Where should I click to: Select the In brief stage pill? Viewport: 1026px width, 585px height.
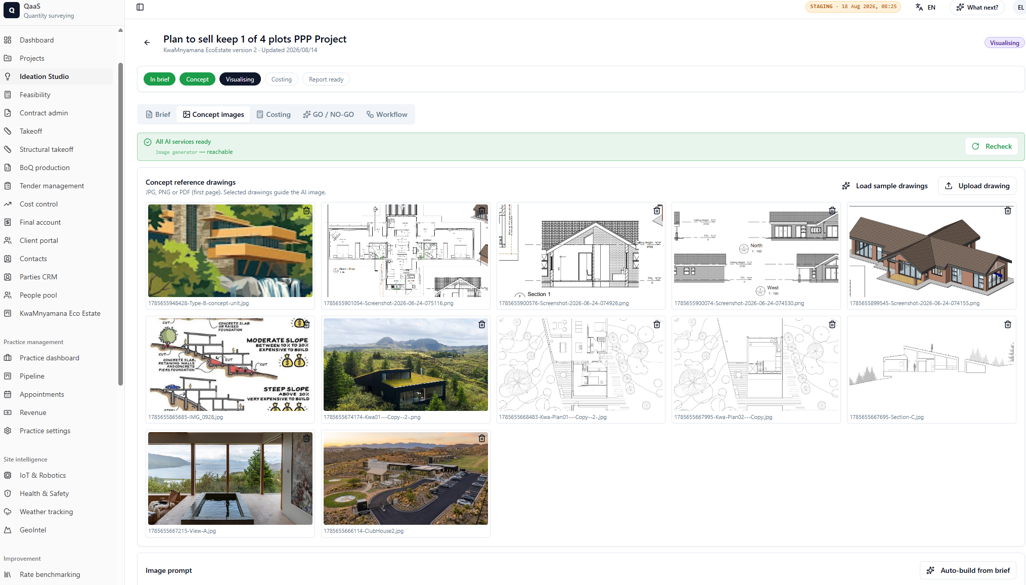point(159,79)
